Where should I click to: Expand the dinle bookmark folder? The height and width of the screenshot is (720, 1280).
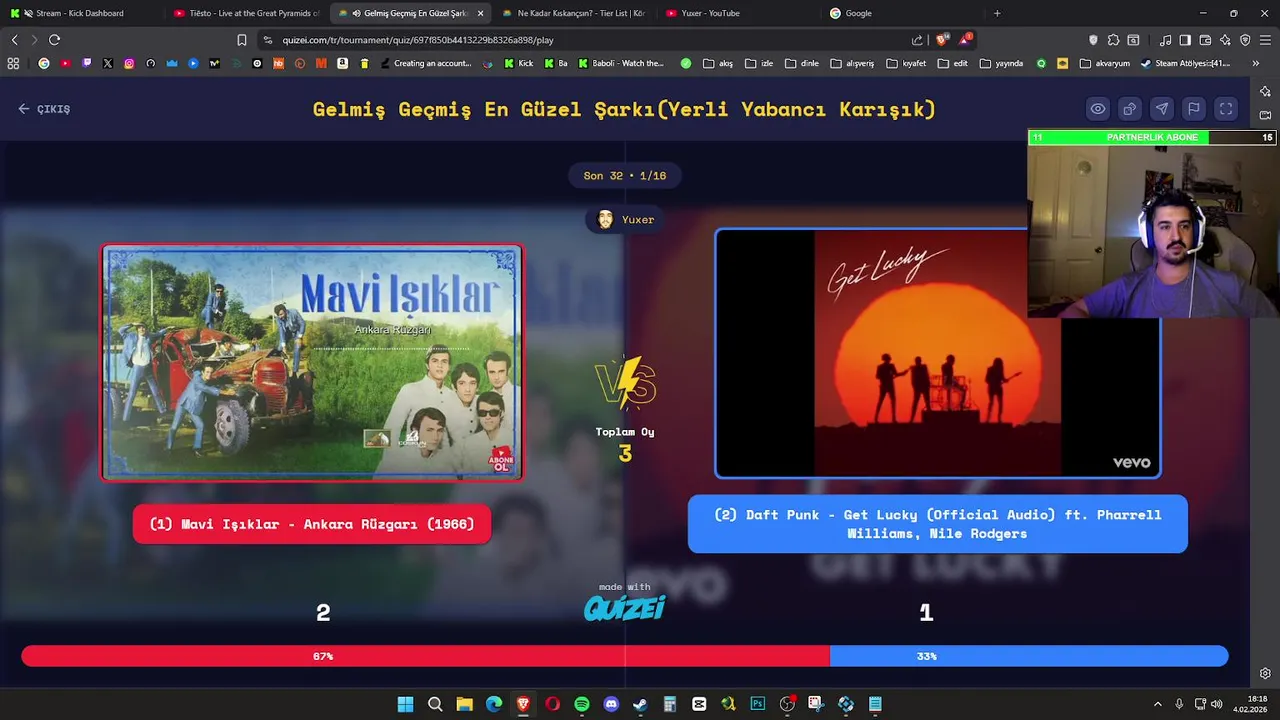click(802, 63)
